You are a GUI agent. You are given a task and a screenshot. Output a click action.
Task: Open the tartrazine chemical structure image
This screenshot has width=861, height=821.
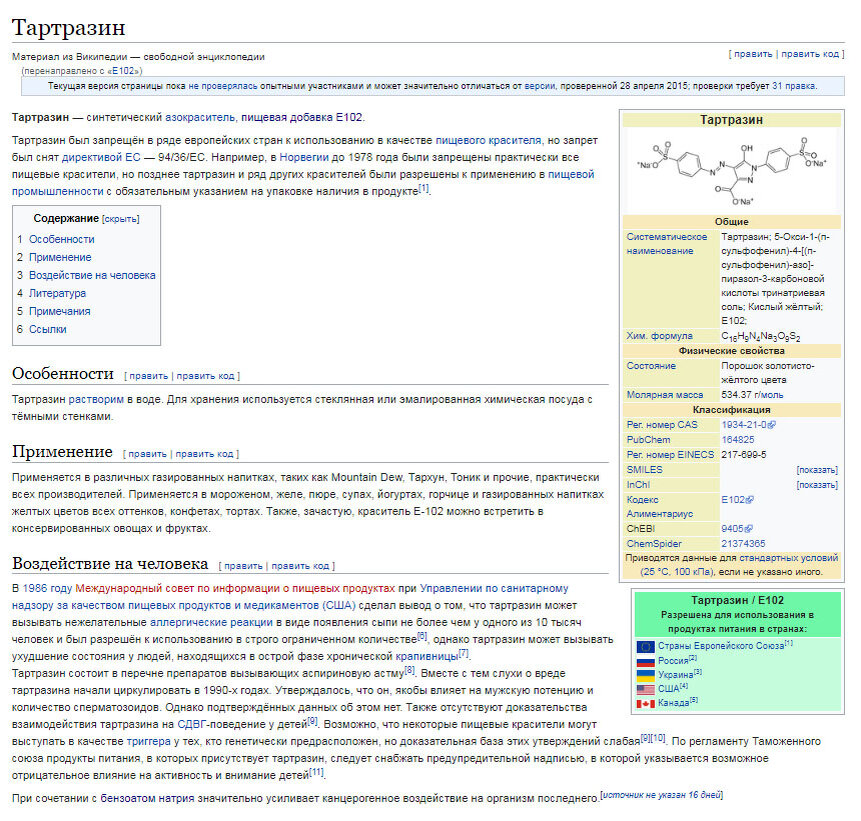(731, 171)
